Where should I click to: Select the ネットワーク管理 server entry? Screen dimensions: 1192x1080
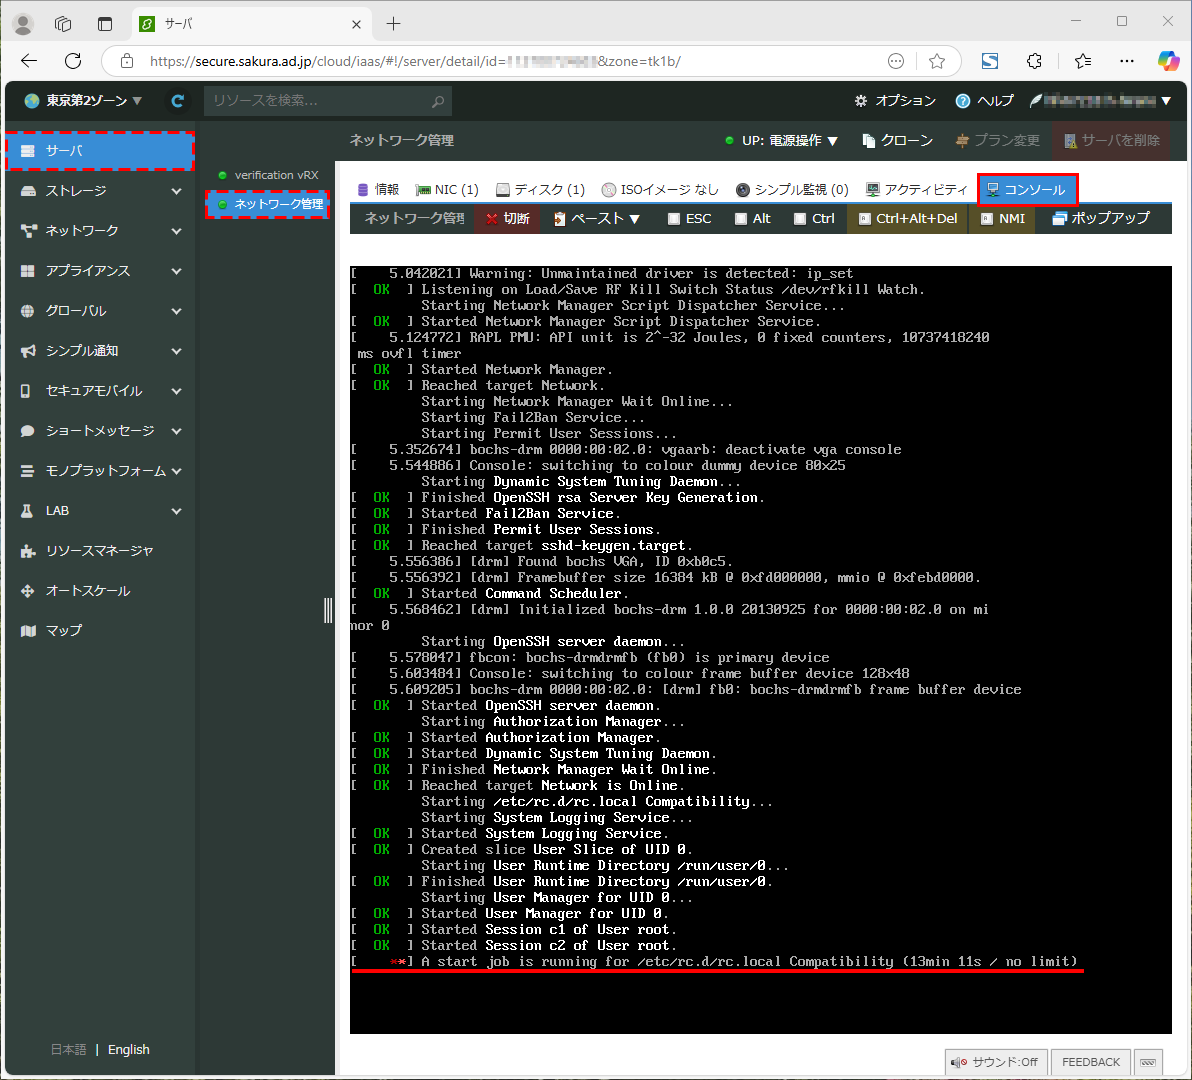(268, 204)
